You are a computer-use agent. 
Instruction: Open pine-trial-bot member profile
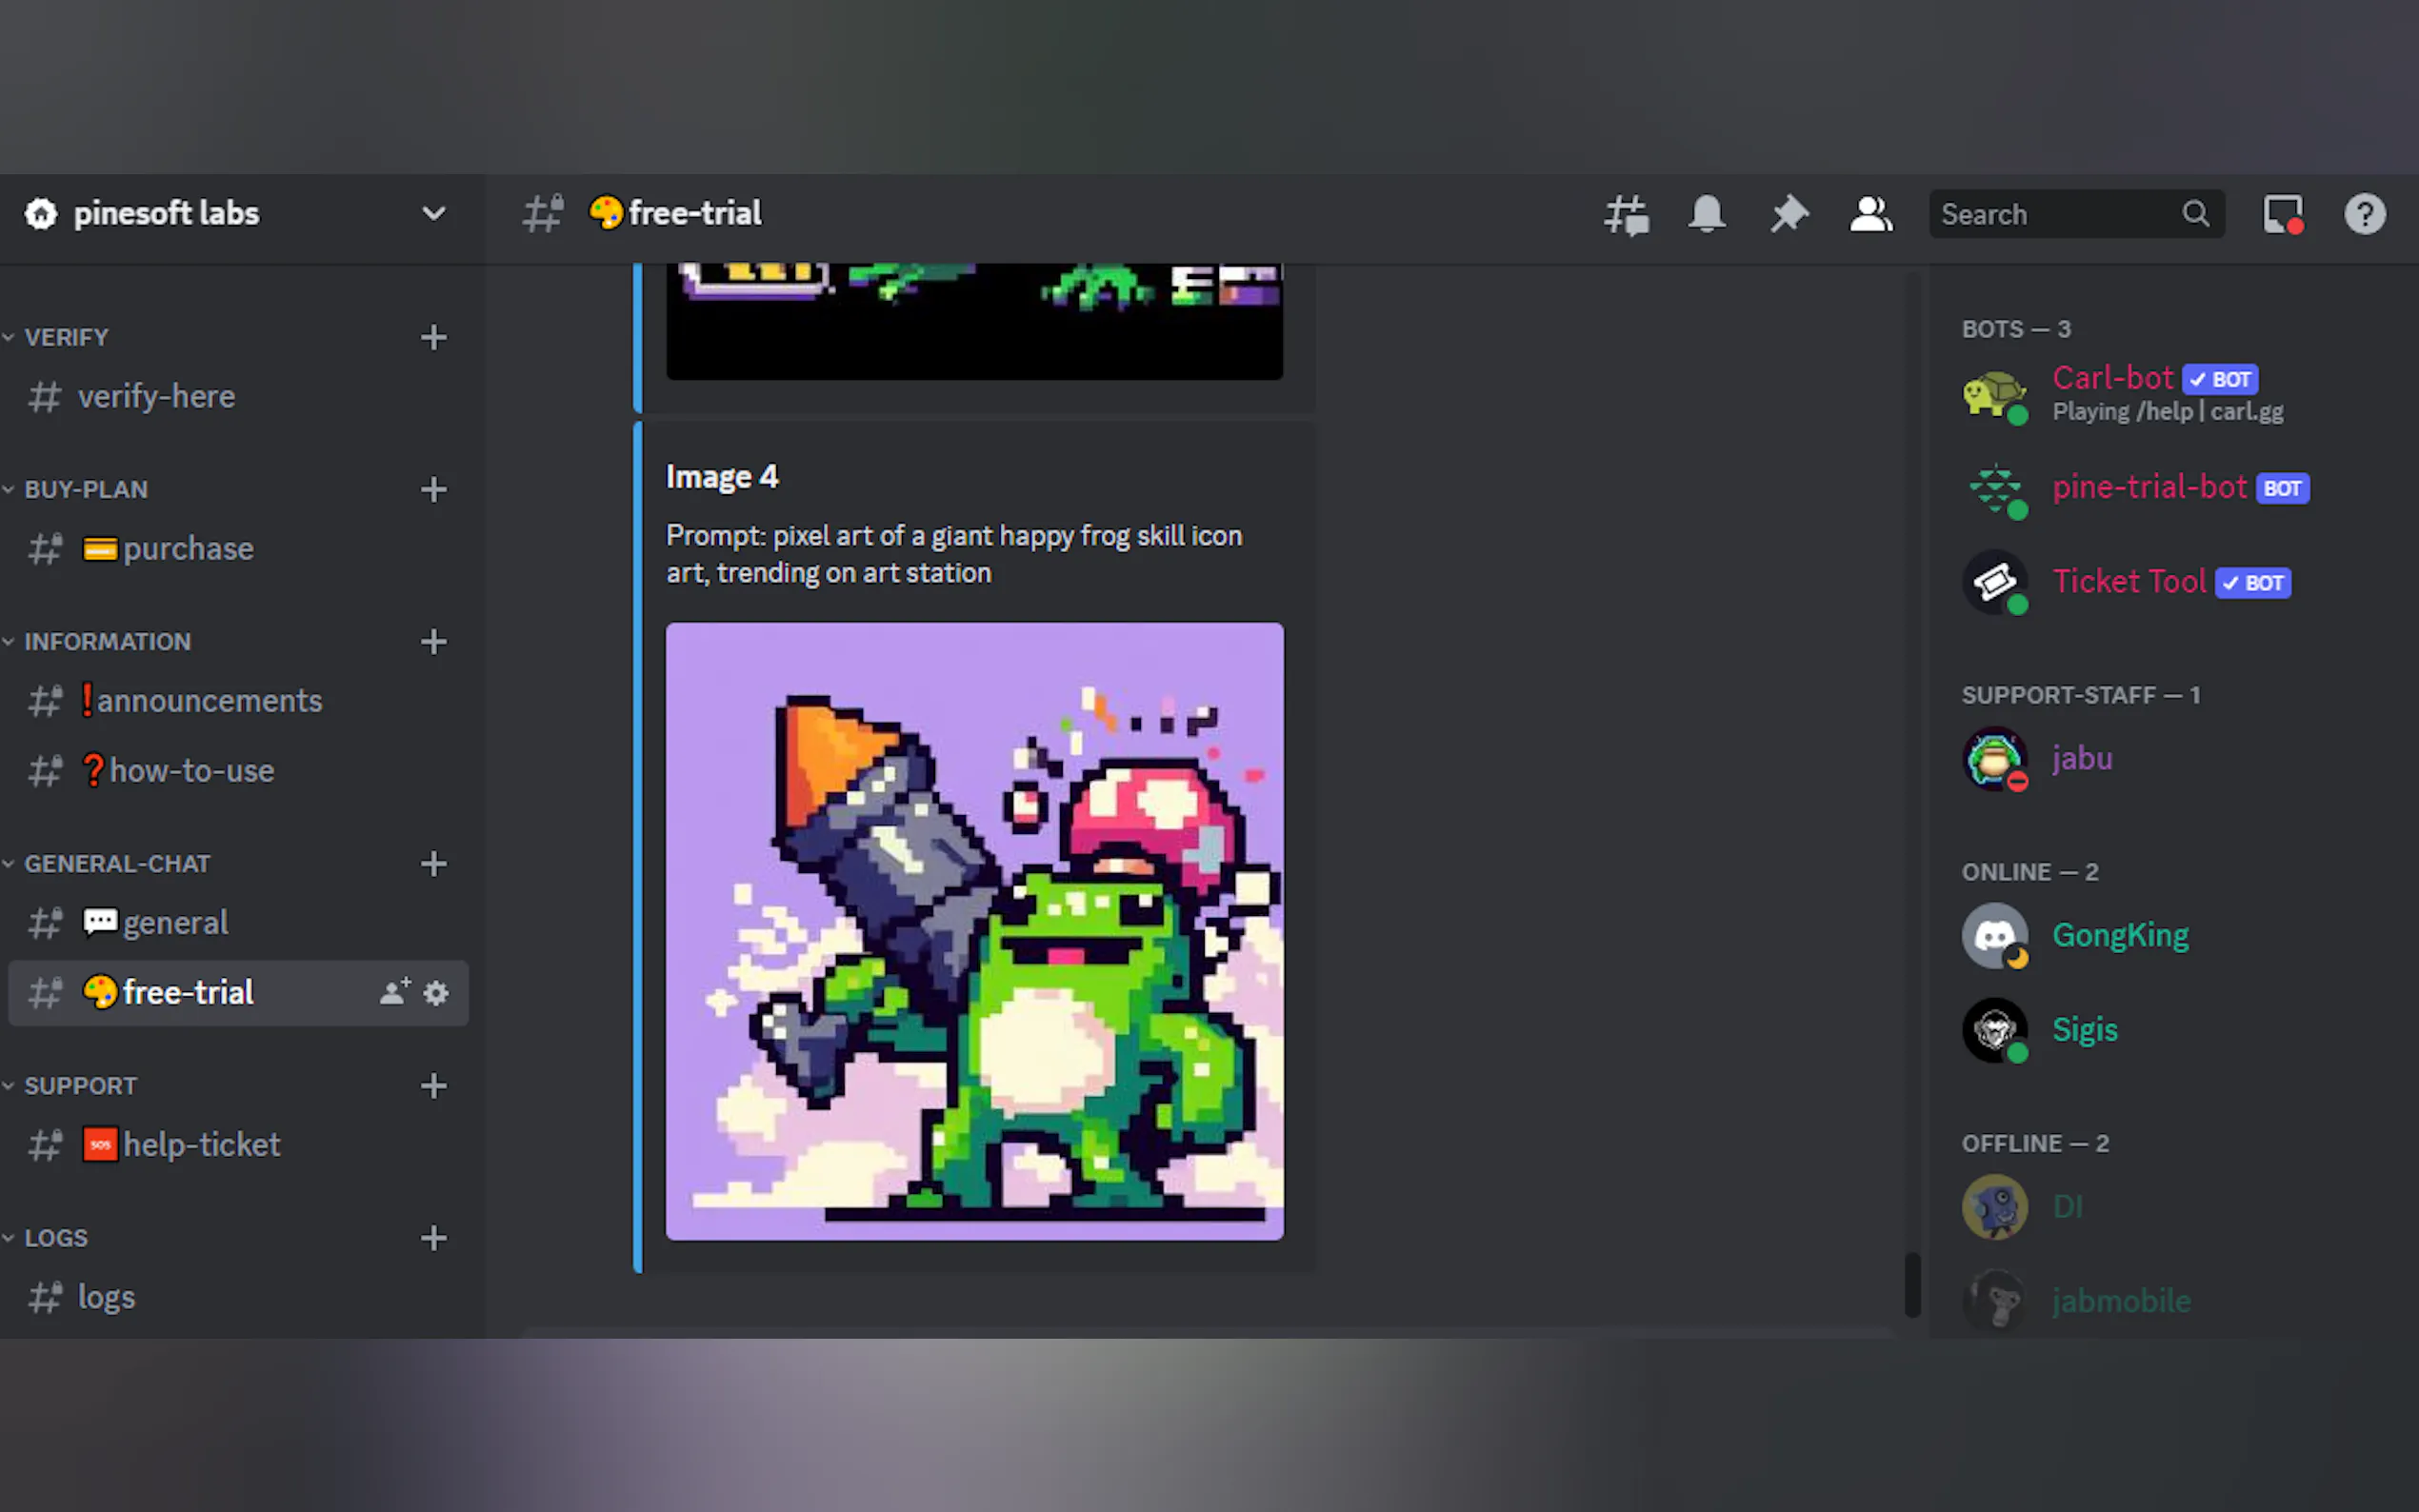click(2148, 487)
